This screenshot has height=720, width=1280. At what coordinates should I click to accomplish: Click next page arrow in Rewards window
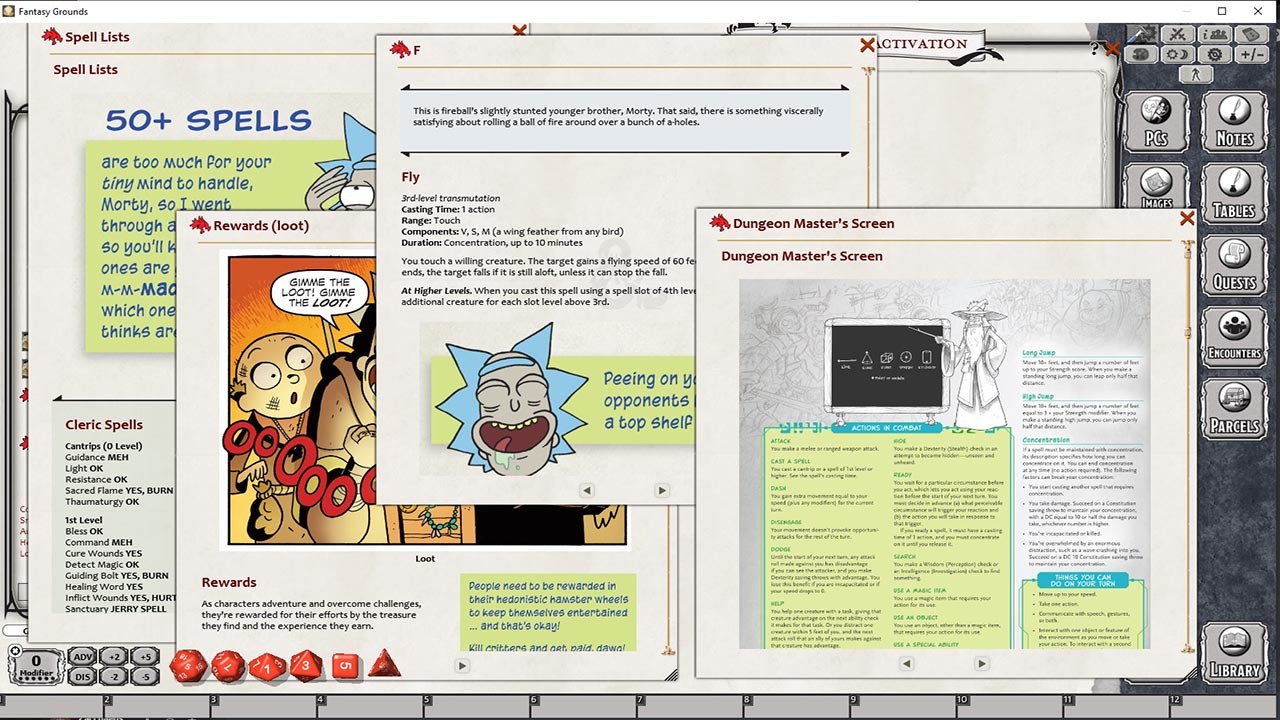click(462, 665)
